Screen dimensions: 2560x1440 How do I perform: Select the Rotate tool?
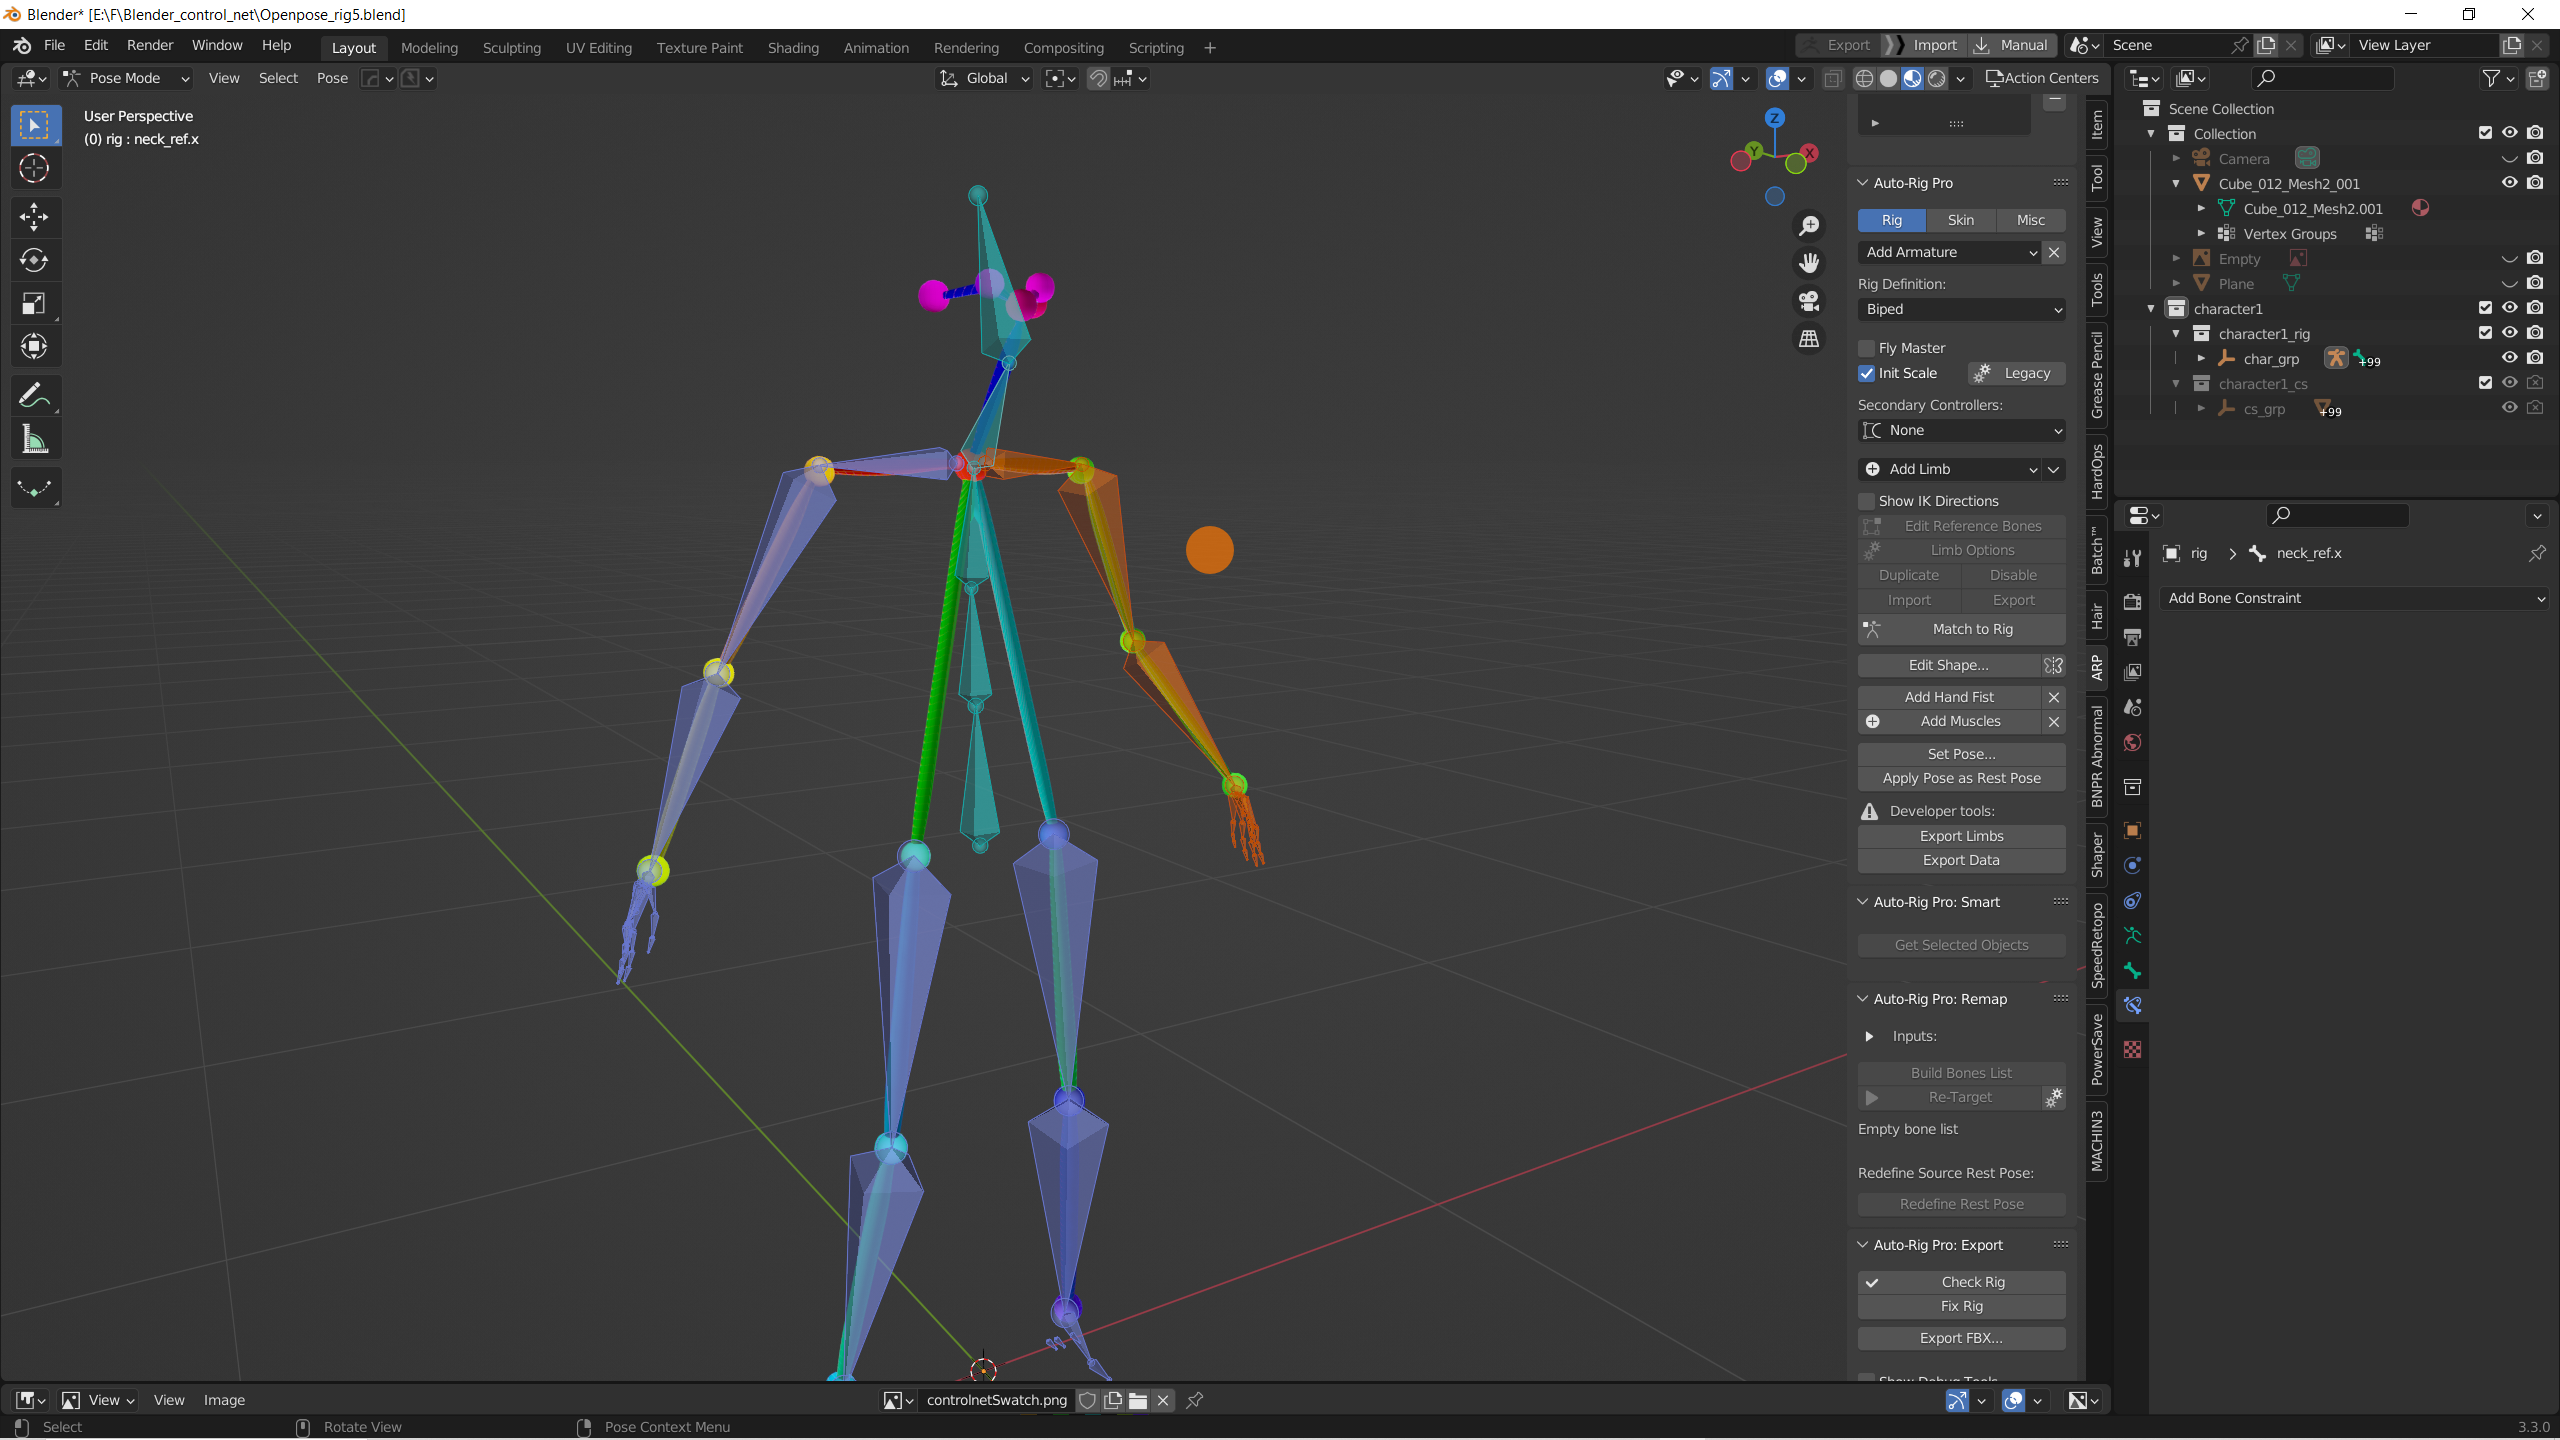tap(34, 261)
